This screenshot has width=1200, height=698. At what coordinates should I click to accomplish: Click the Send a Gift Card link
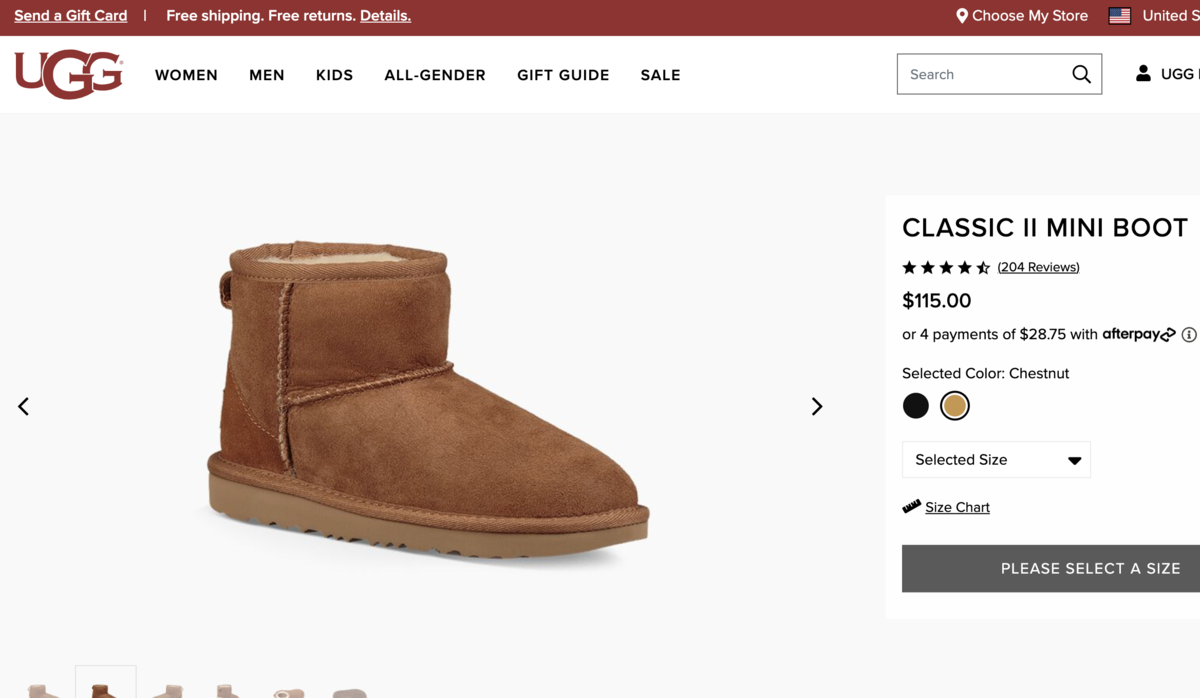70,15
